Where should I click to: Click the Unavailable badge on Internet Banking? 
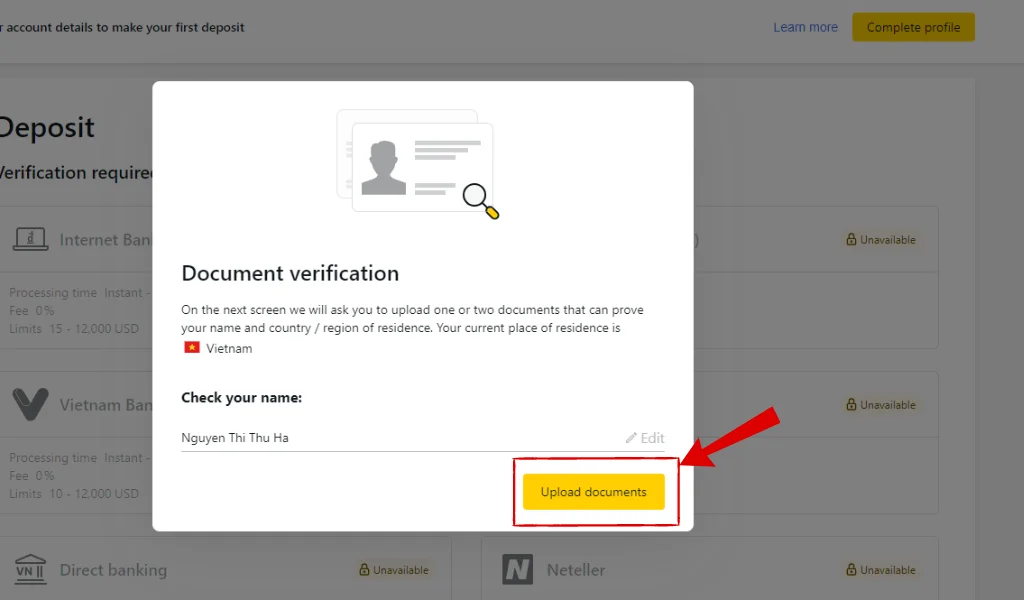[881, 239]
